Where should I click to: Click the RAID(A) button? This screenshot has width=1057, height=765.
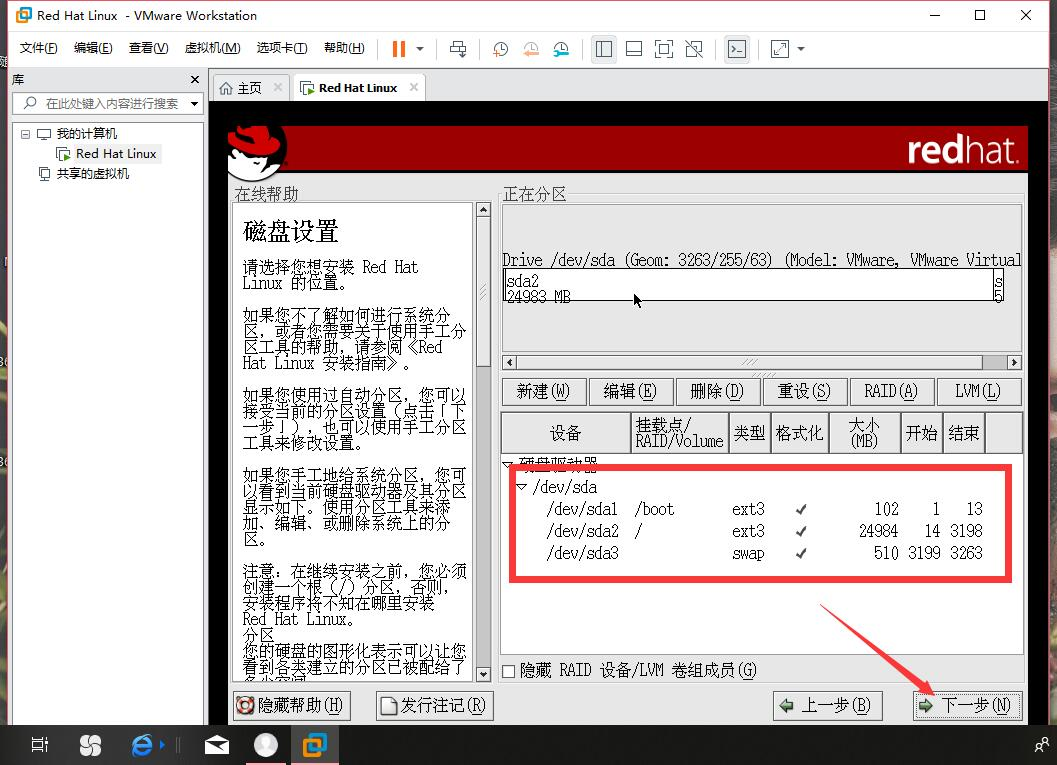890,392
